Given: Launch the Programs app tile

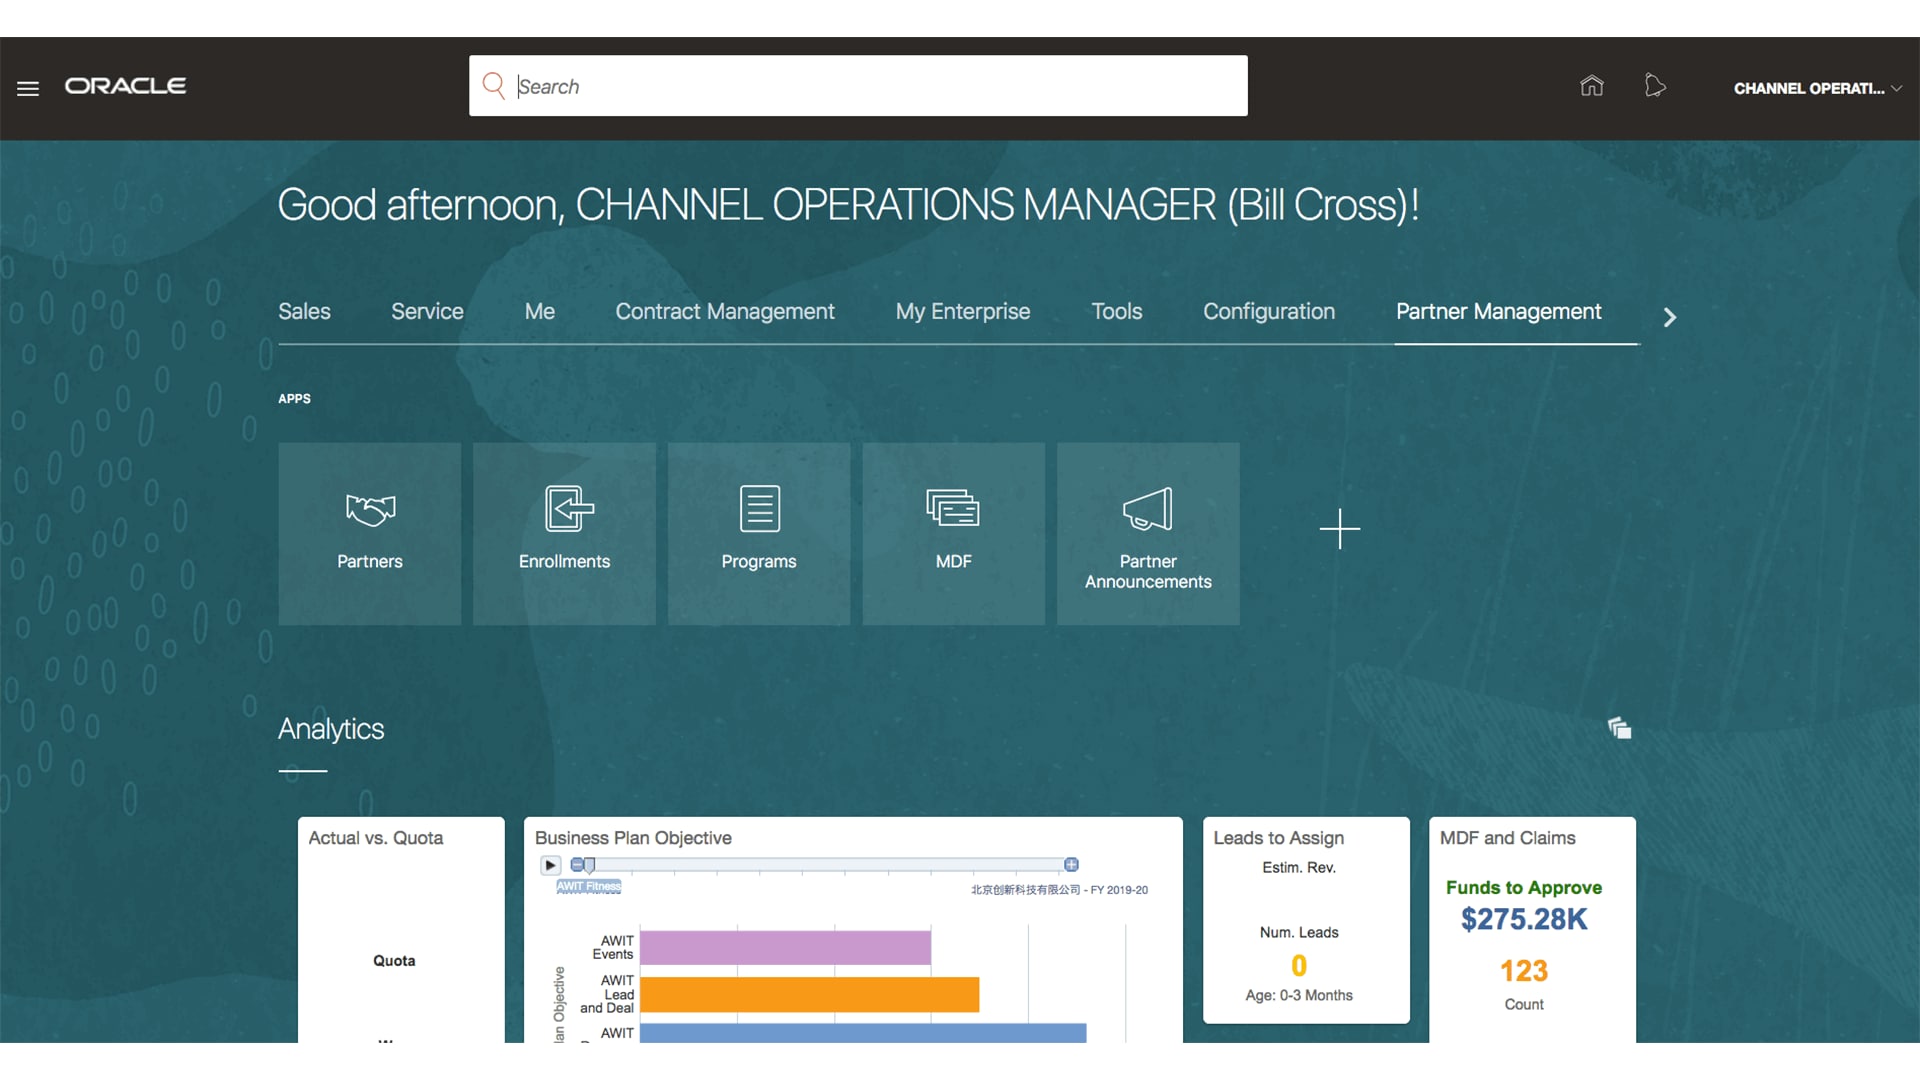Looking at the screenshot, I should coord(759,534).
